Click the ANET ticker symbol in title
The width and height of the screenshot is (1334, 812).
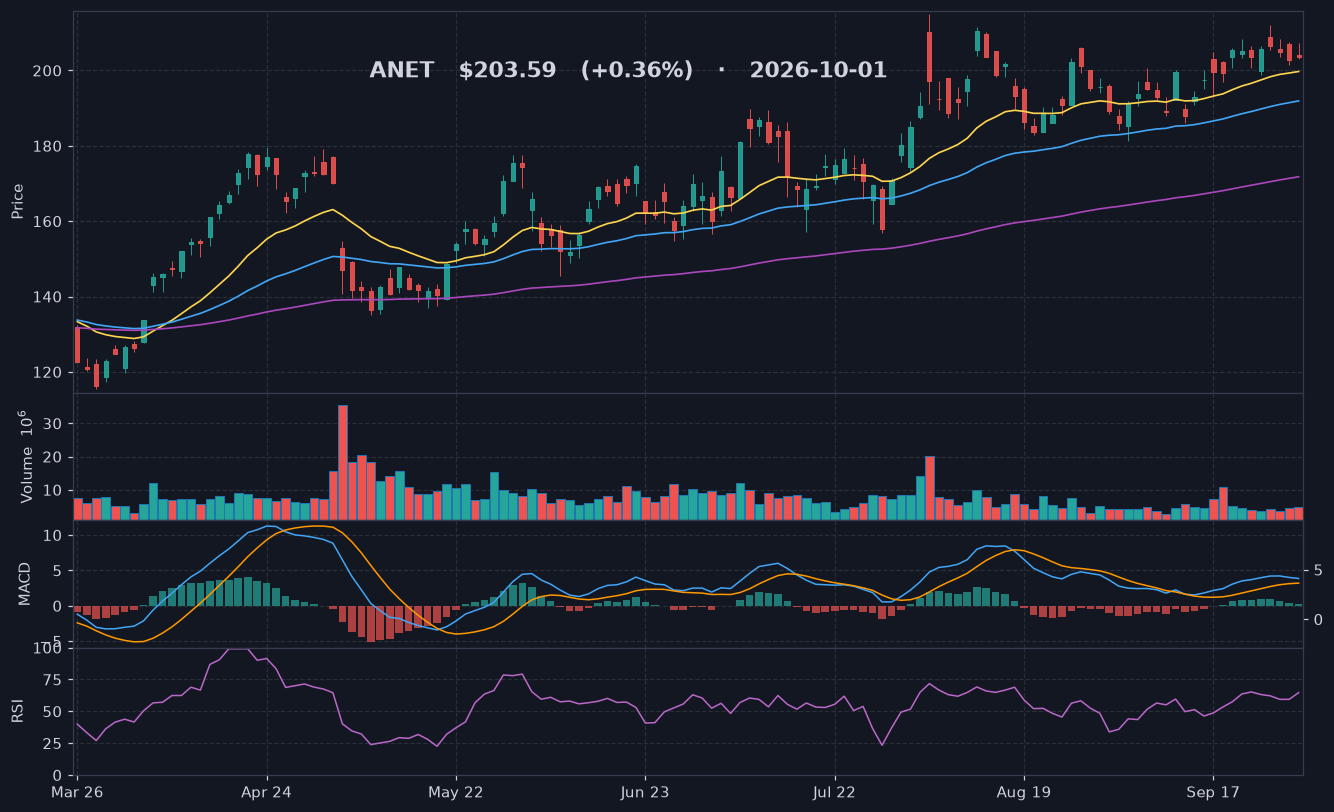point(402,71)
